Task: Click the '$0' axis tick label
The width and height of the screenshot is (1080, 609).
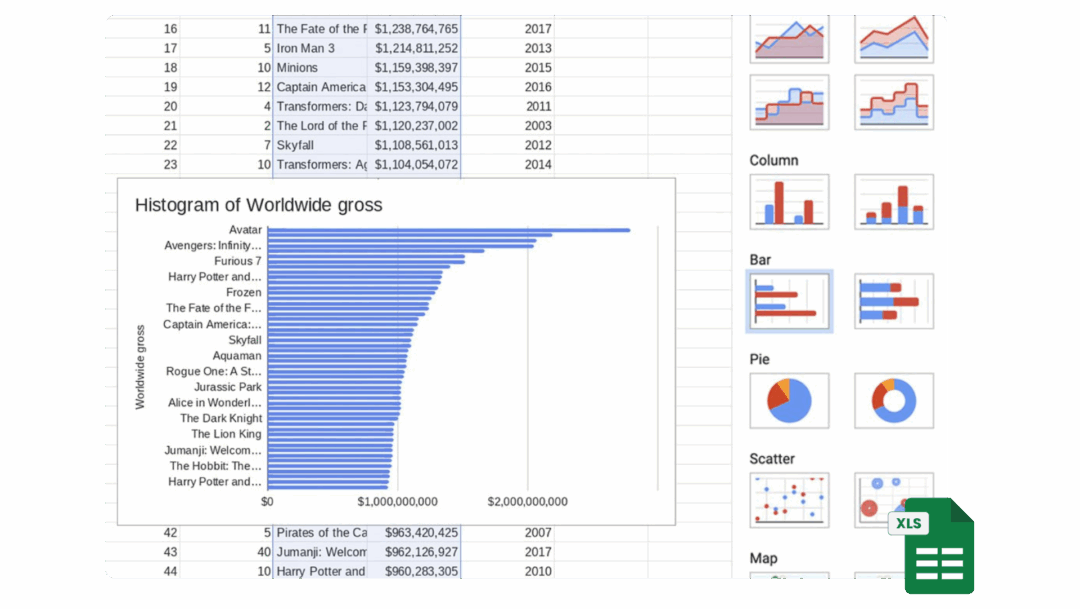Action: (x=267, y=502)
